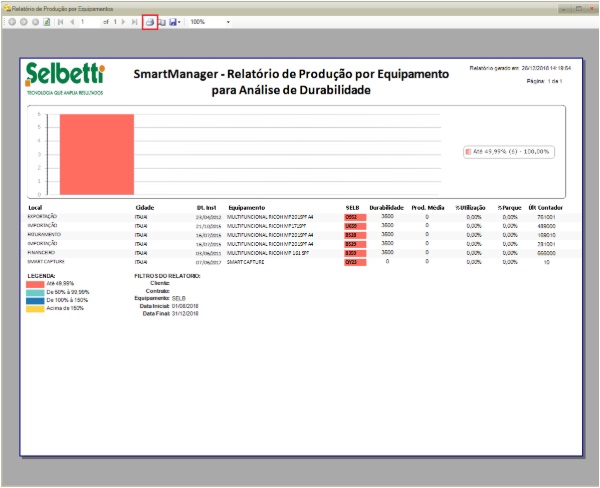Click the Equipamento filter value SELB
600x488 pixels.
[x=179, y=298]
